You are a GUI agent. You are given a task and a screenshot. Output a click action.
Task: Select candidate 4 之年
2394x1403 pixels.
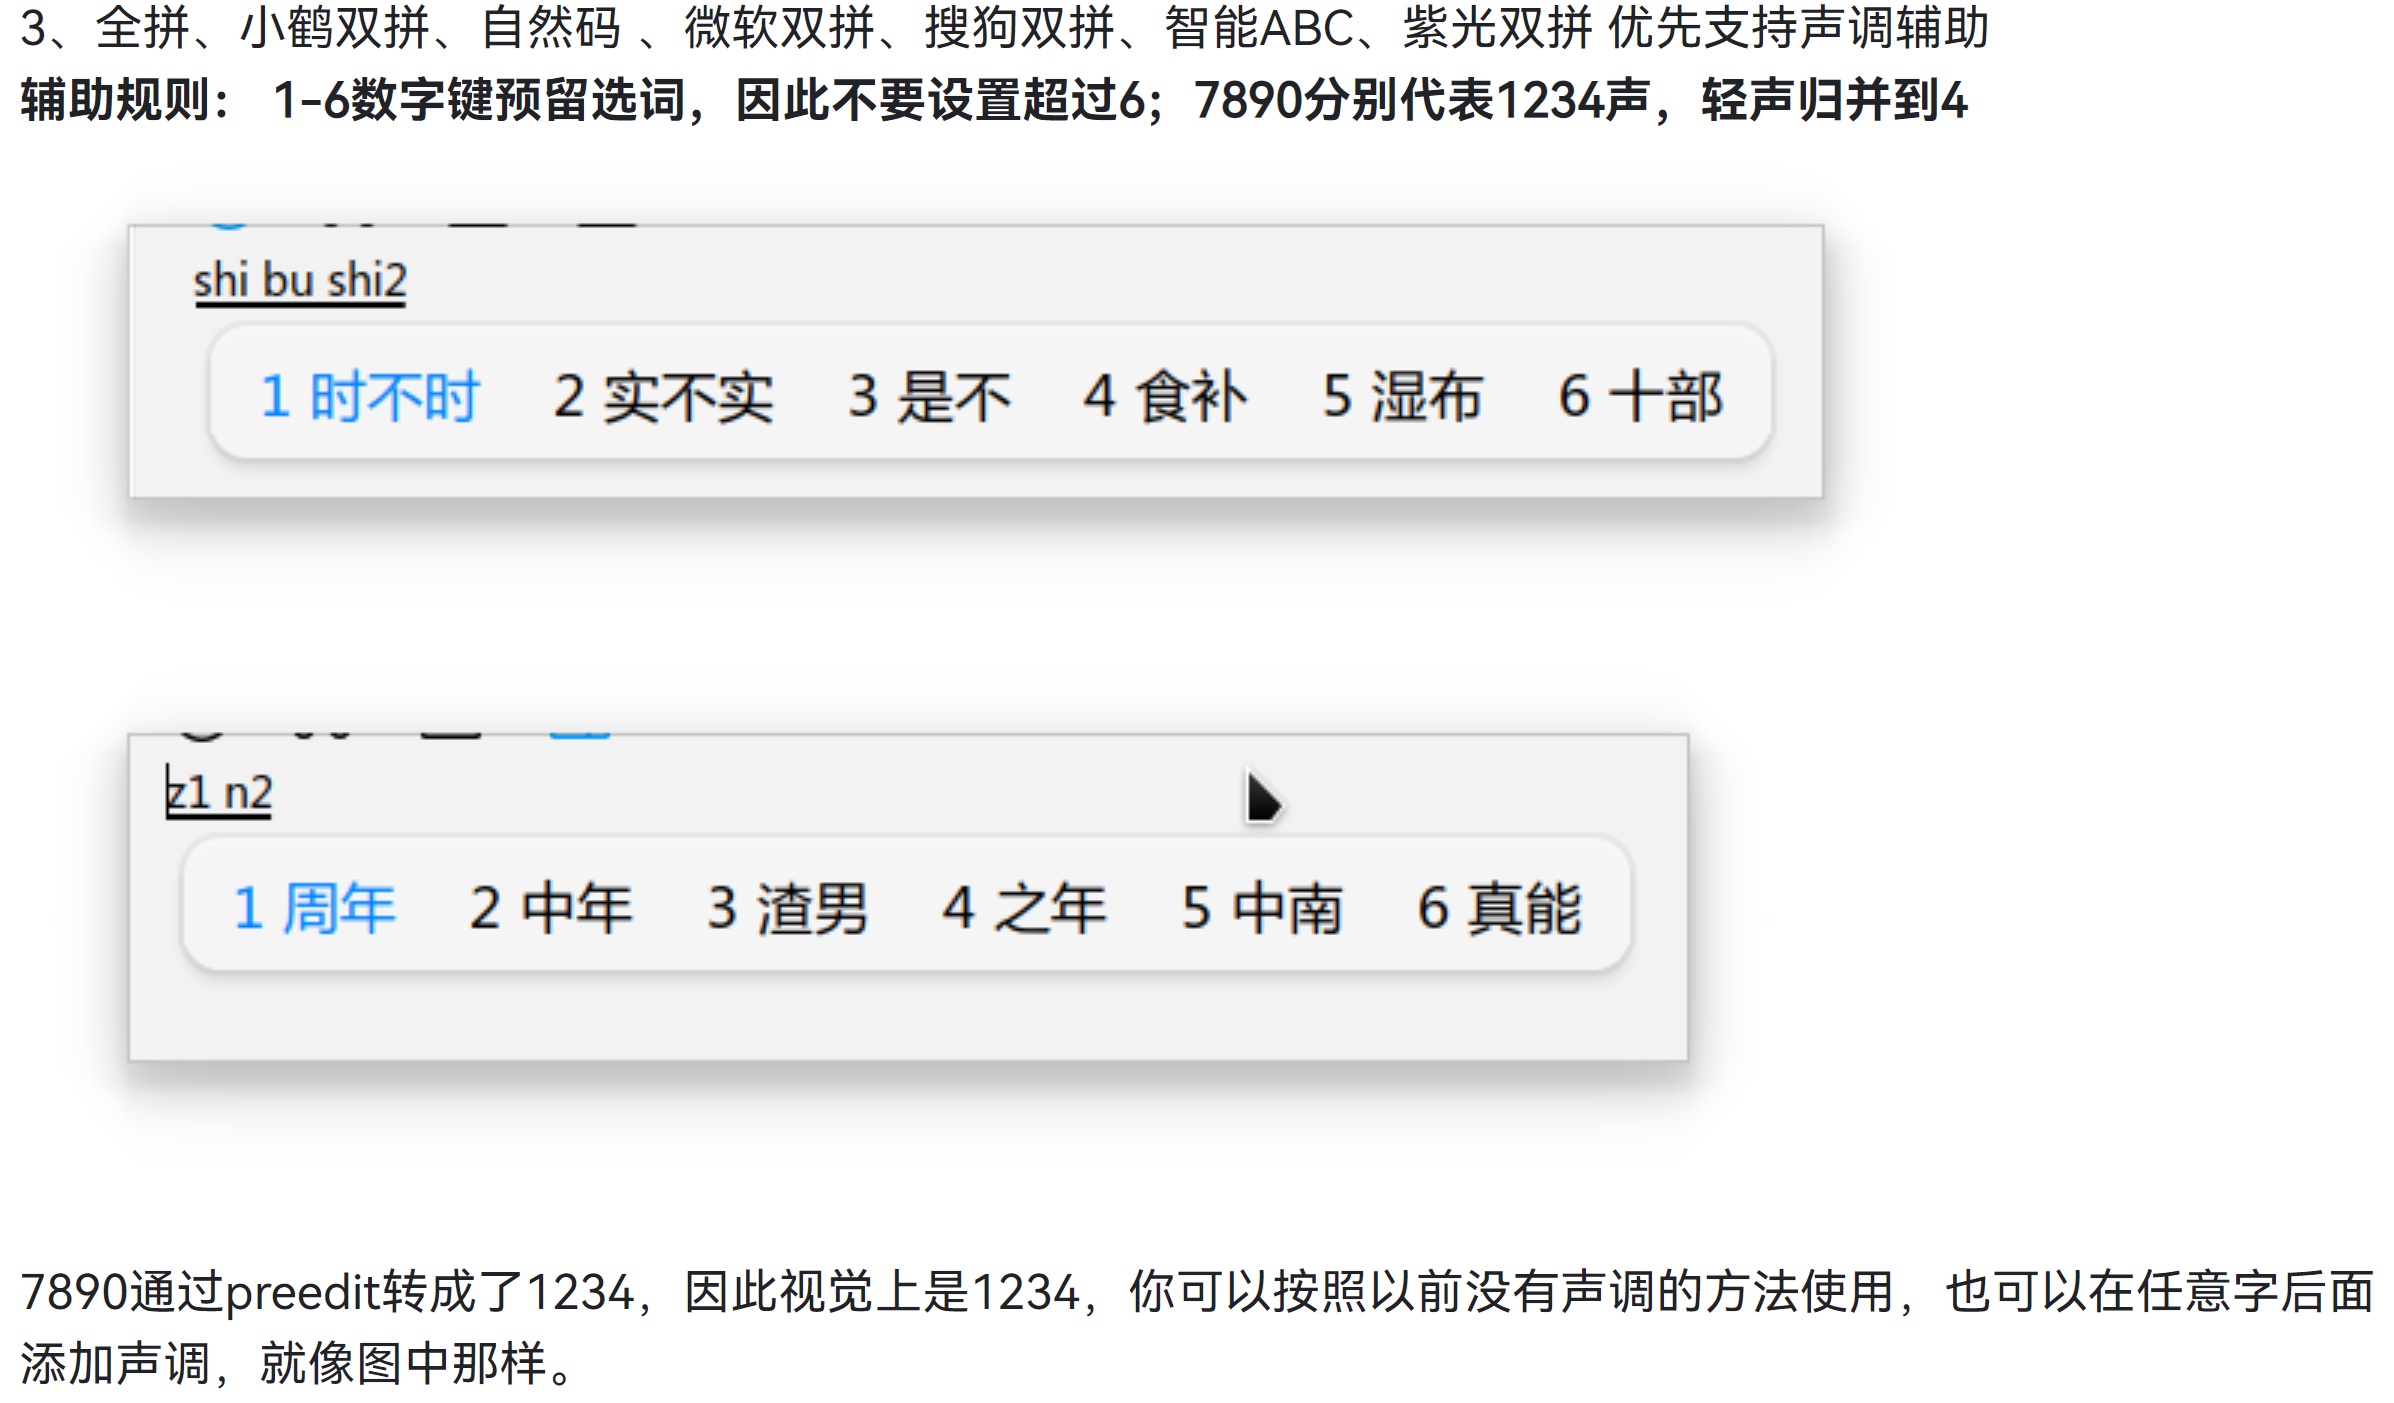[x=1024, y=908]
